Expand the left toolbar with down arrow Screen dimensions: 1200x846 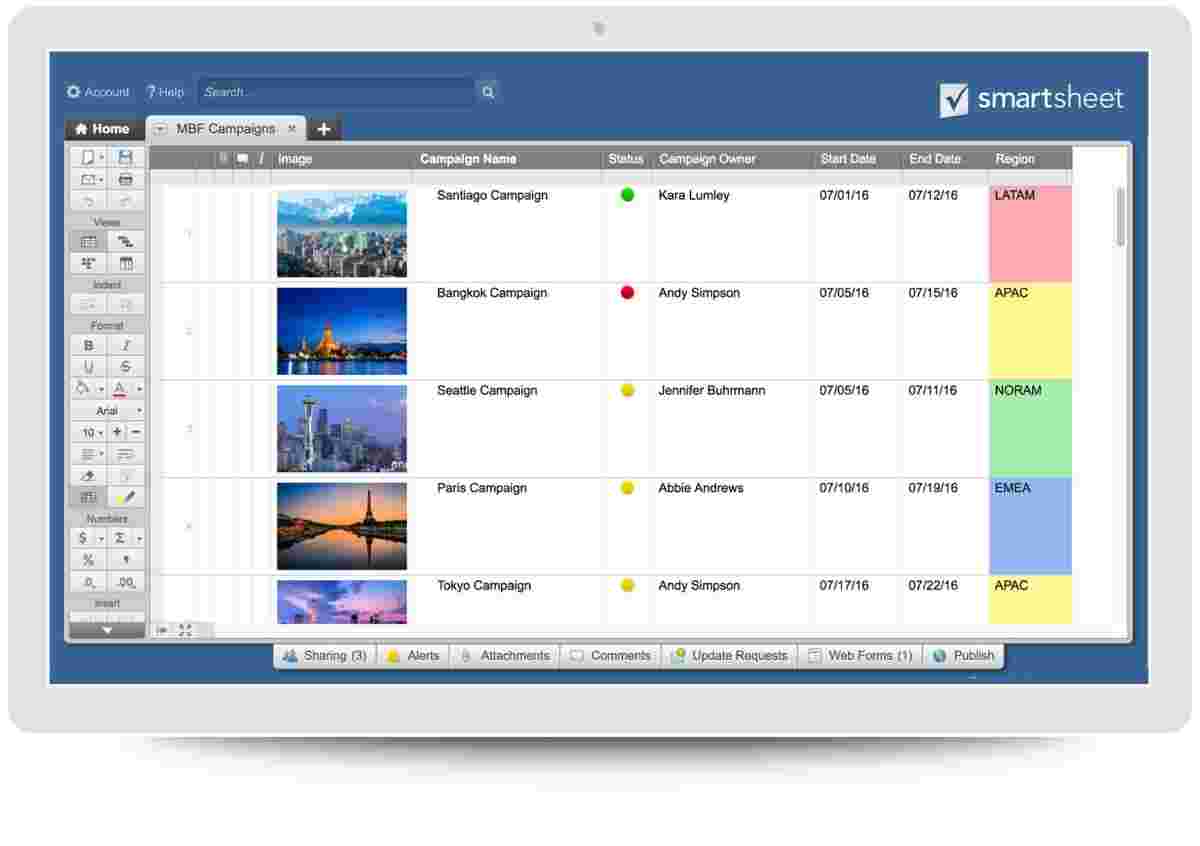107,631
